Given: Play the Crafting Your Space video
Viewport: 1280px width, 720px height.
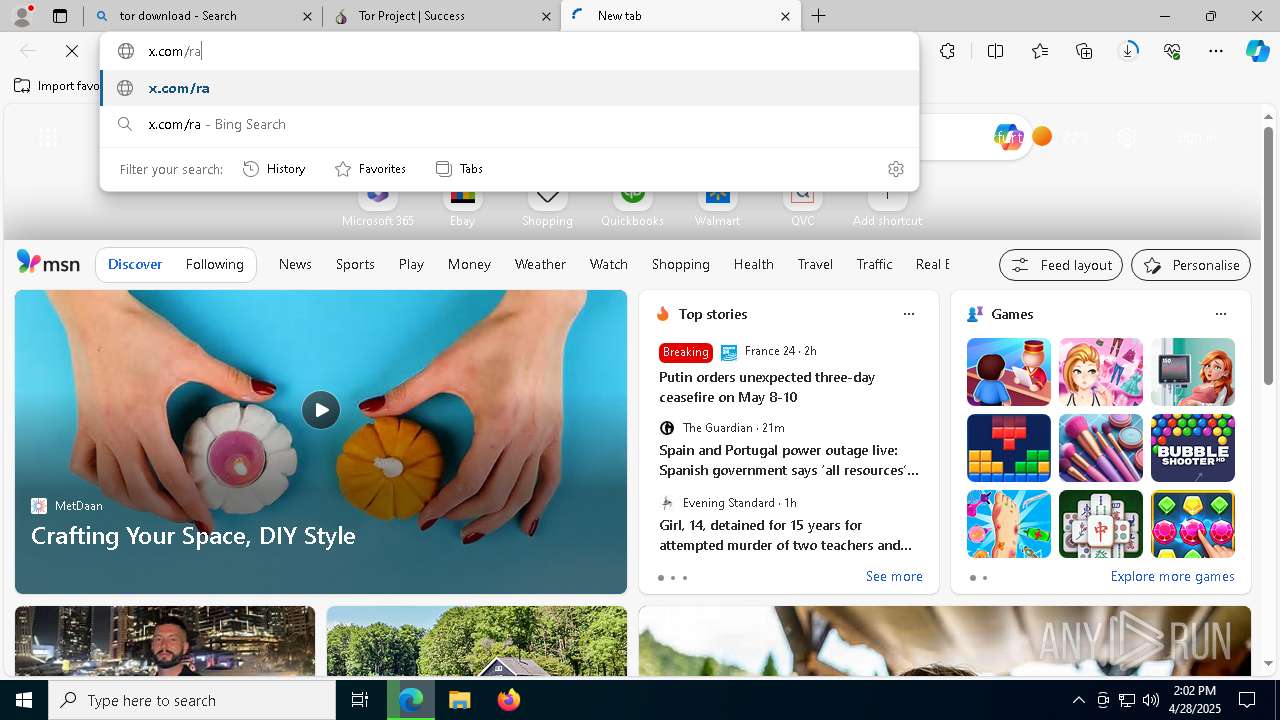Looking at the screenshot, I should coord(321,410).
